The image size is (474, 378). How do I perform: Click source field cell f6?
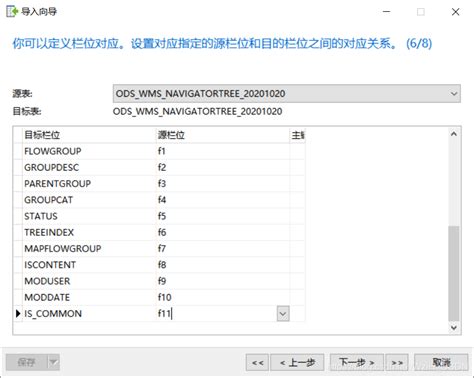(x=223, y=232)
